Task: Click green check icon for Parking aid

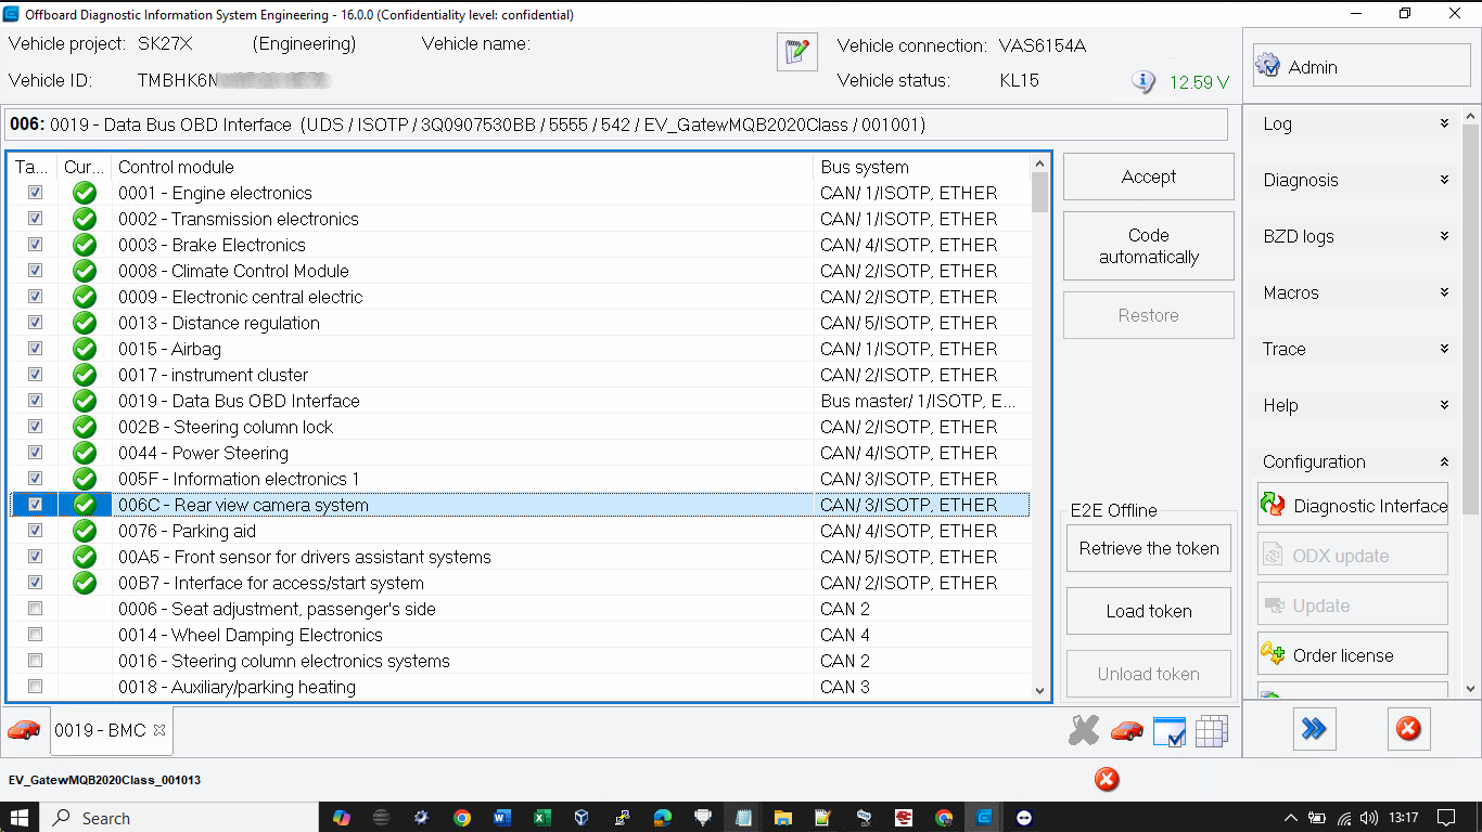Action: pos(85,531)
